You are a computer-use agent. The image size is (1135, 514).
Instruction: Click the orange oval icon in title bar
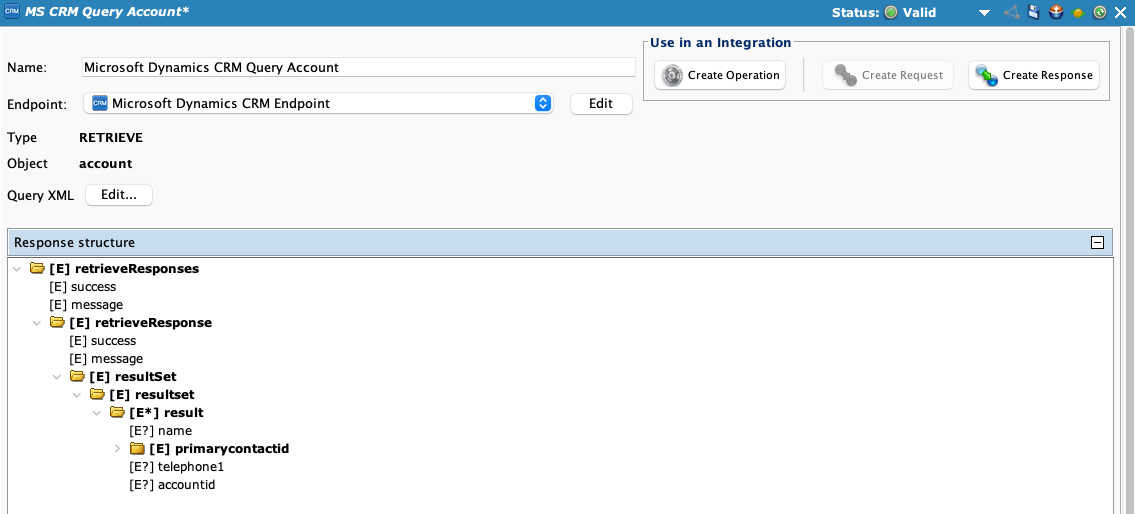click(x=1079, y=13)
